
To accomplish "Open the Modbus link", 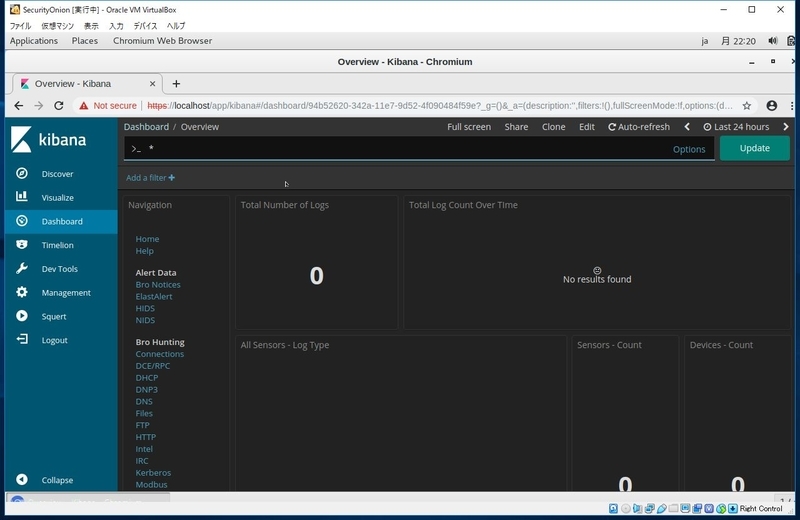I will [x=151, y=484].
